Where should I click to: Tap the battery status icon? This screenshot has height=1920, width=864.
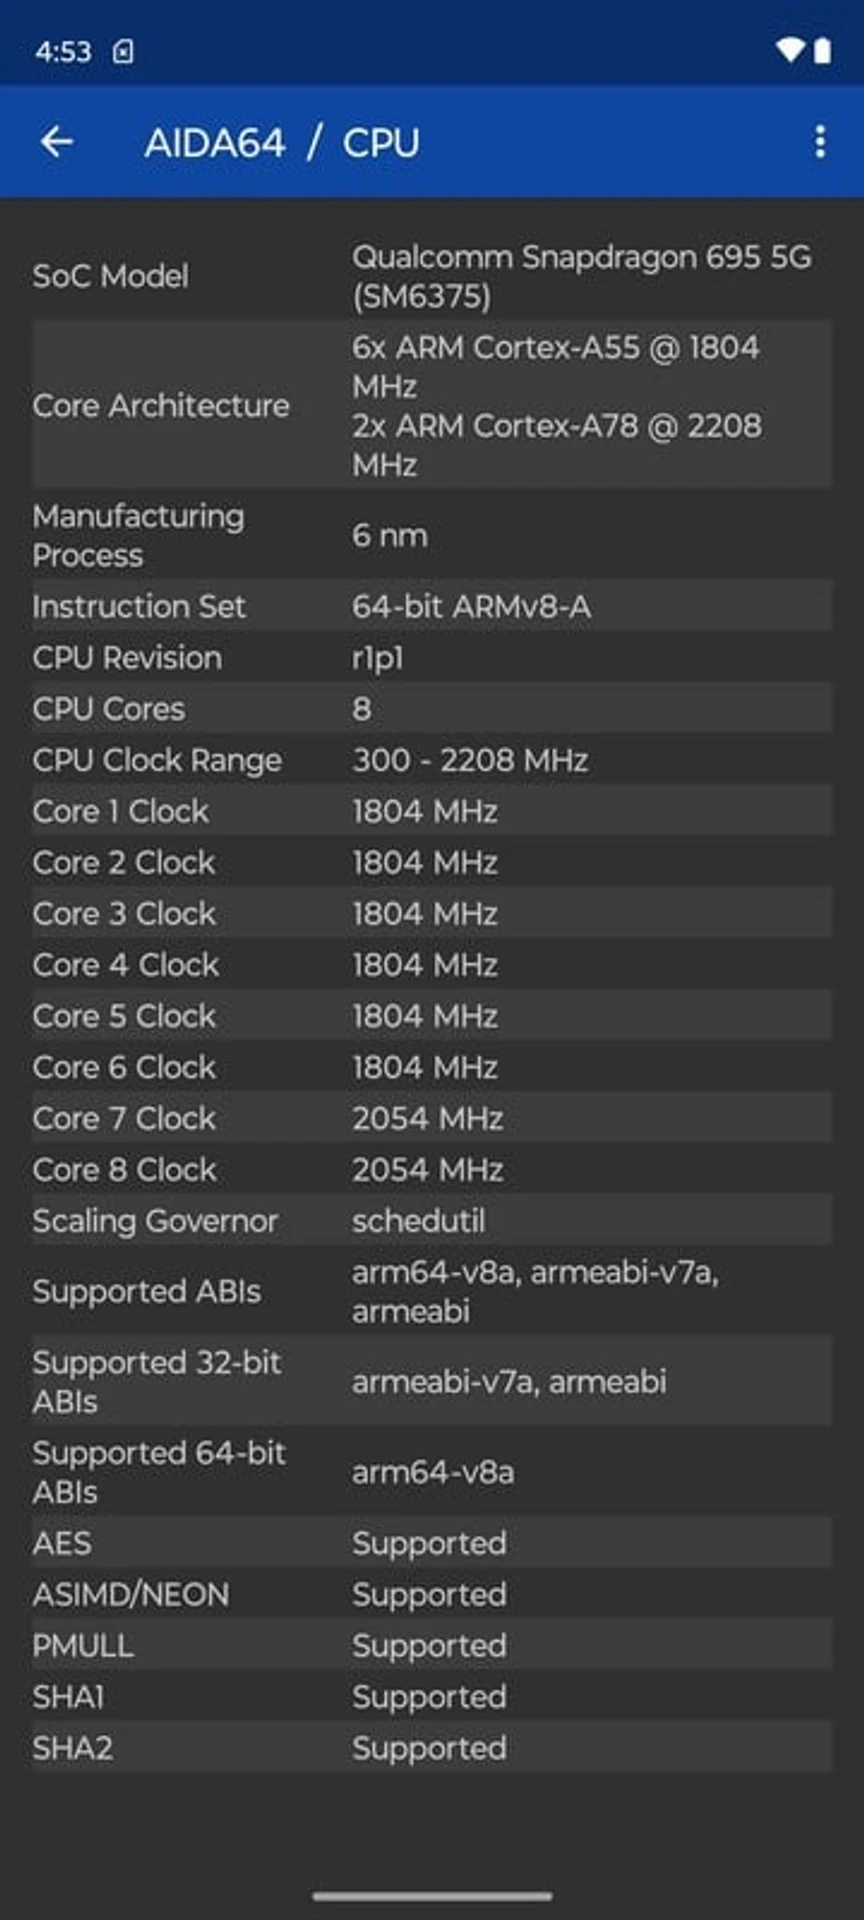[822, 50]
